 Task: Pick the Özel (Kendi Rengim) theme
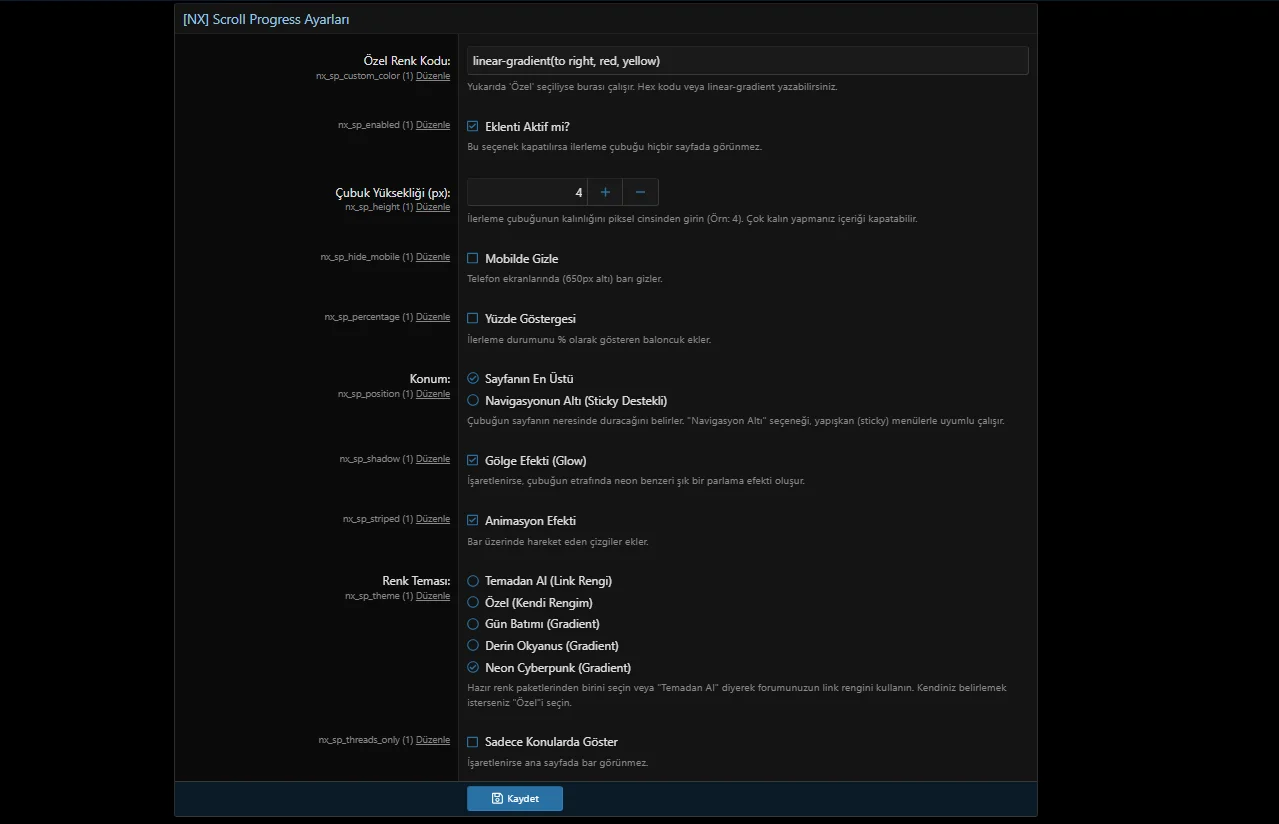coord(473,602)
